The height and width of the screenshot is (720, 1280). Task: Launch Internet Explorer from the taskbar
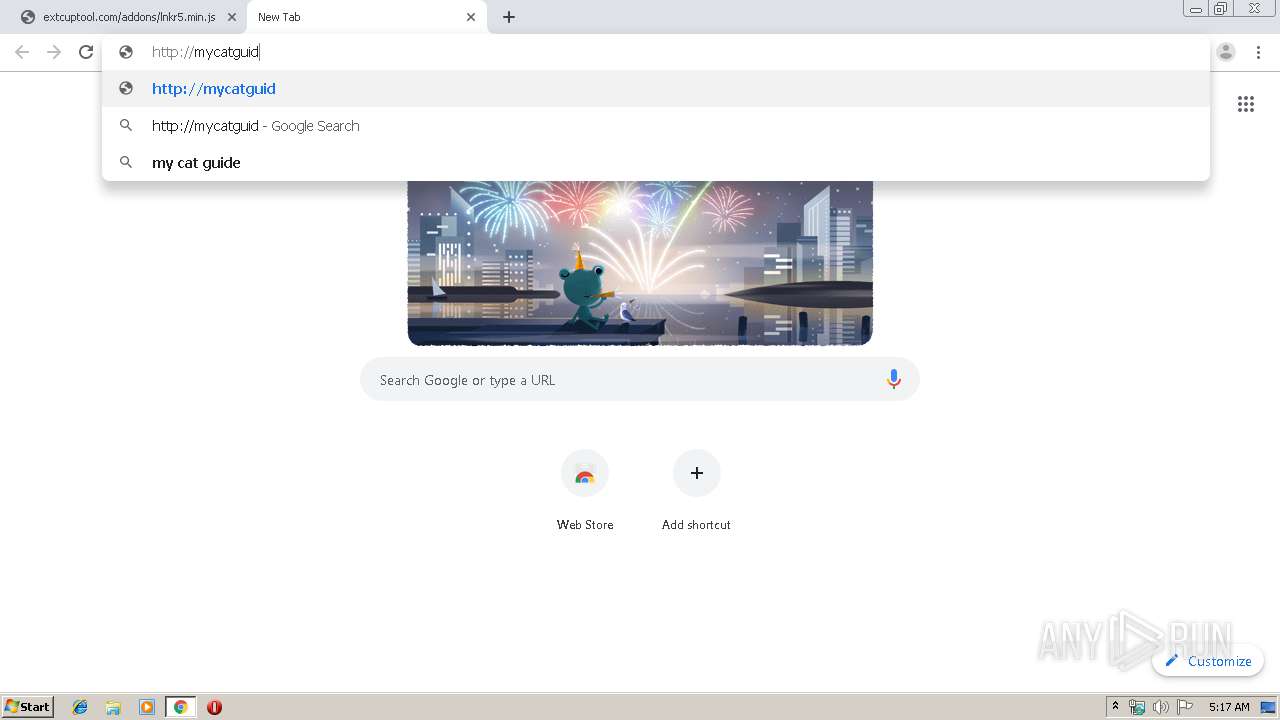click(x=80, y=707)
